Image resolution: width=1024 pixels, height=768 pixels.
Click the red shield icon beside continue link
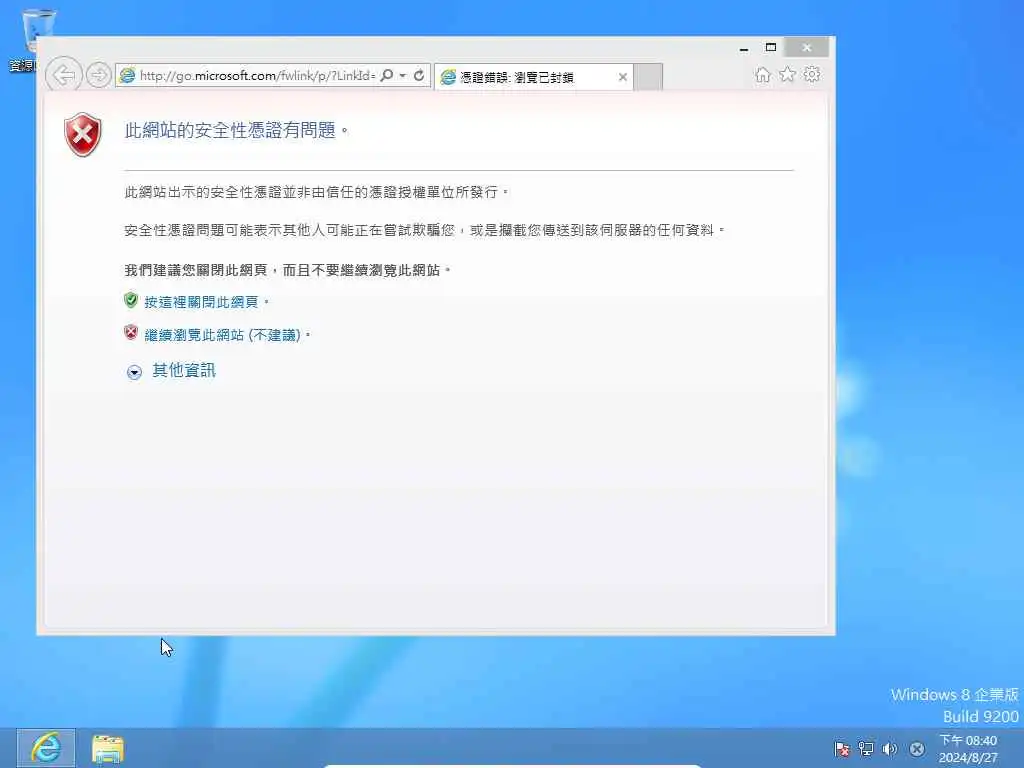[x=131, y=332]
